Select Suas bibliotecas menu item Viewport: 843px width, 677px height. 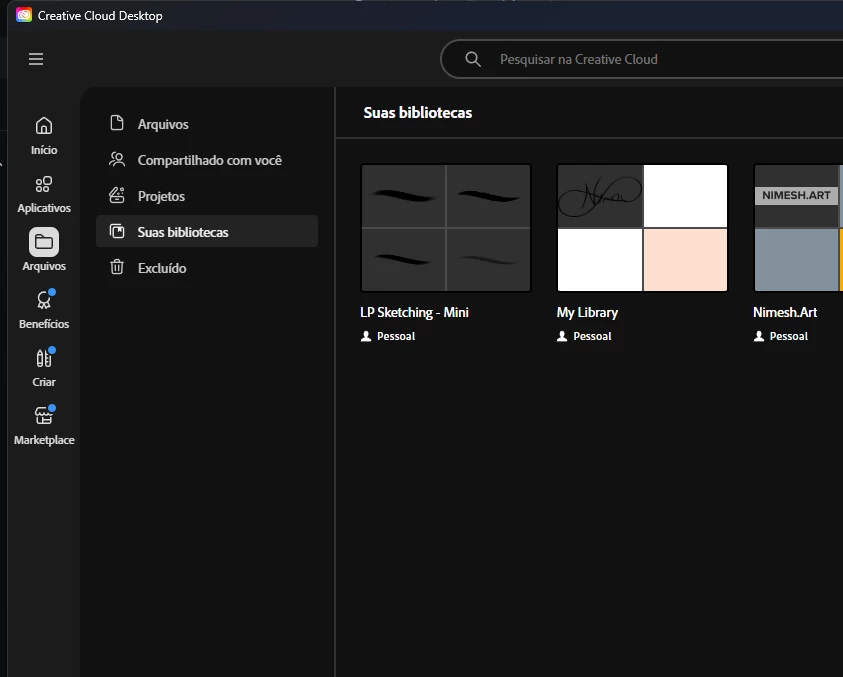(x=207, y=231)
